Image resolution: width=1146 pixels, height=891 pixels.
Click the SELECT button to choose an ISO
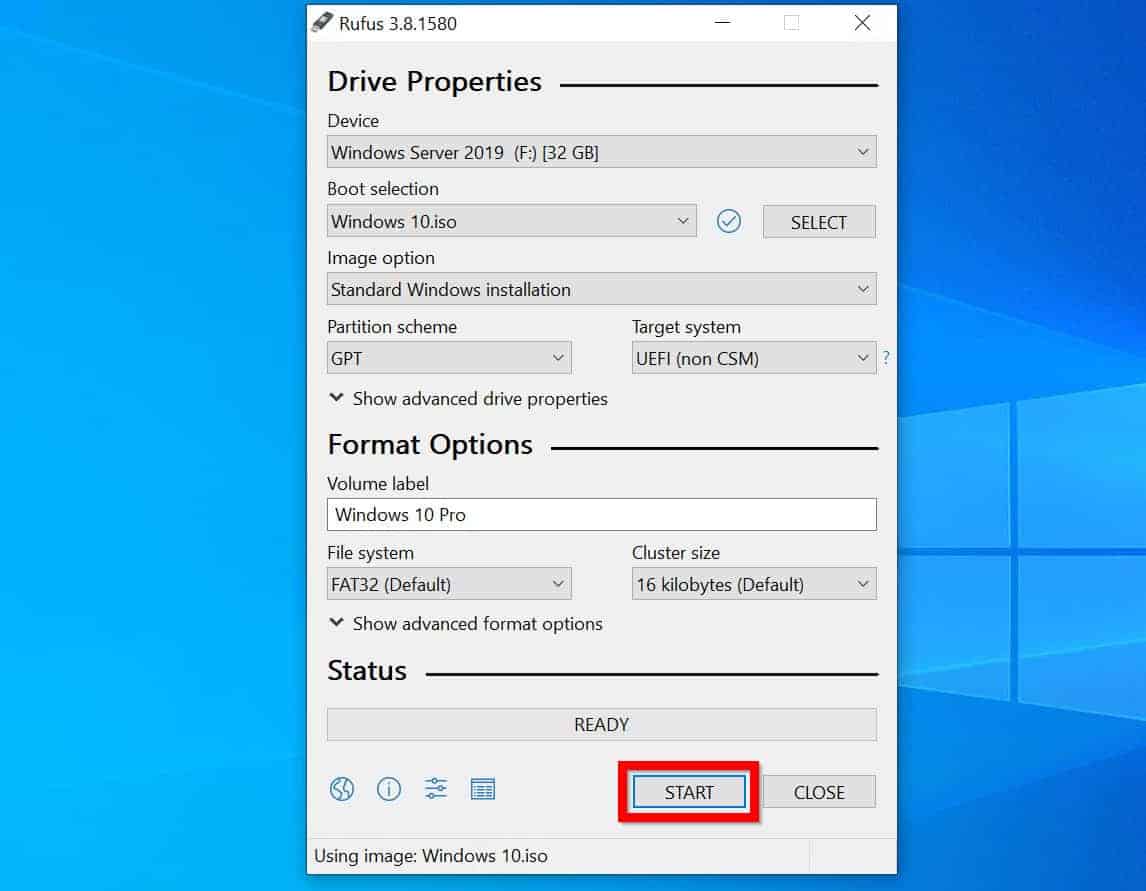[x=819, y=221]
